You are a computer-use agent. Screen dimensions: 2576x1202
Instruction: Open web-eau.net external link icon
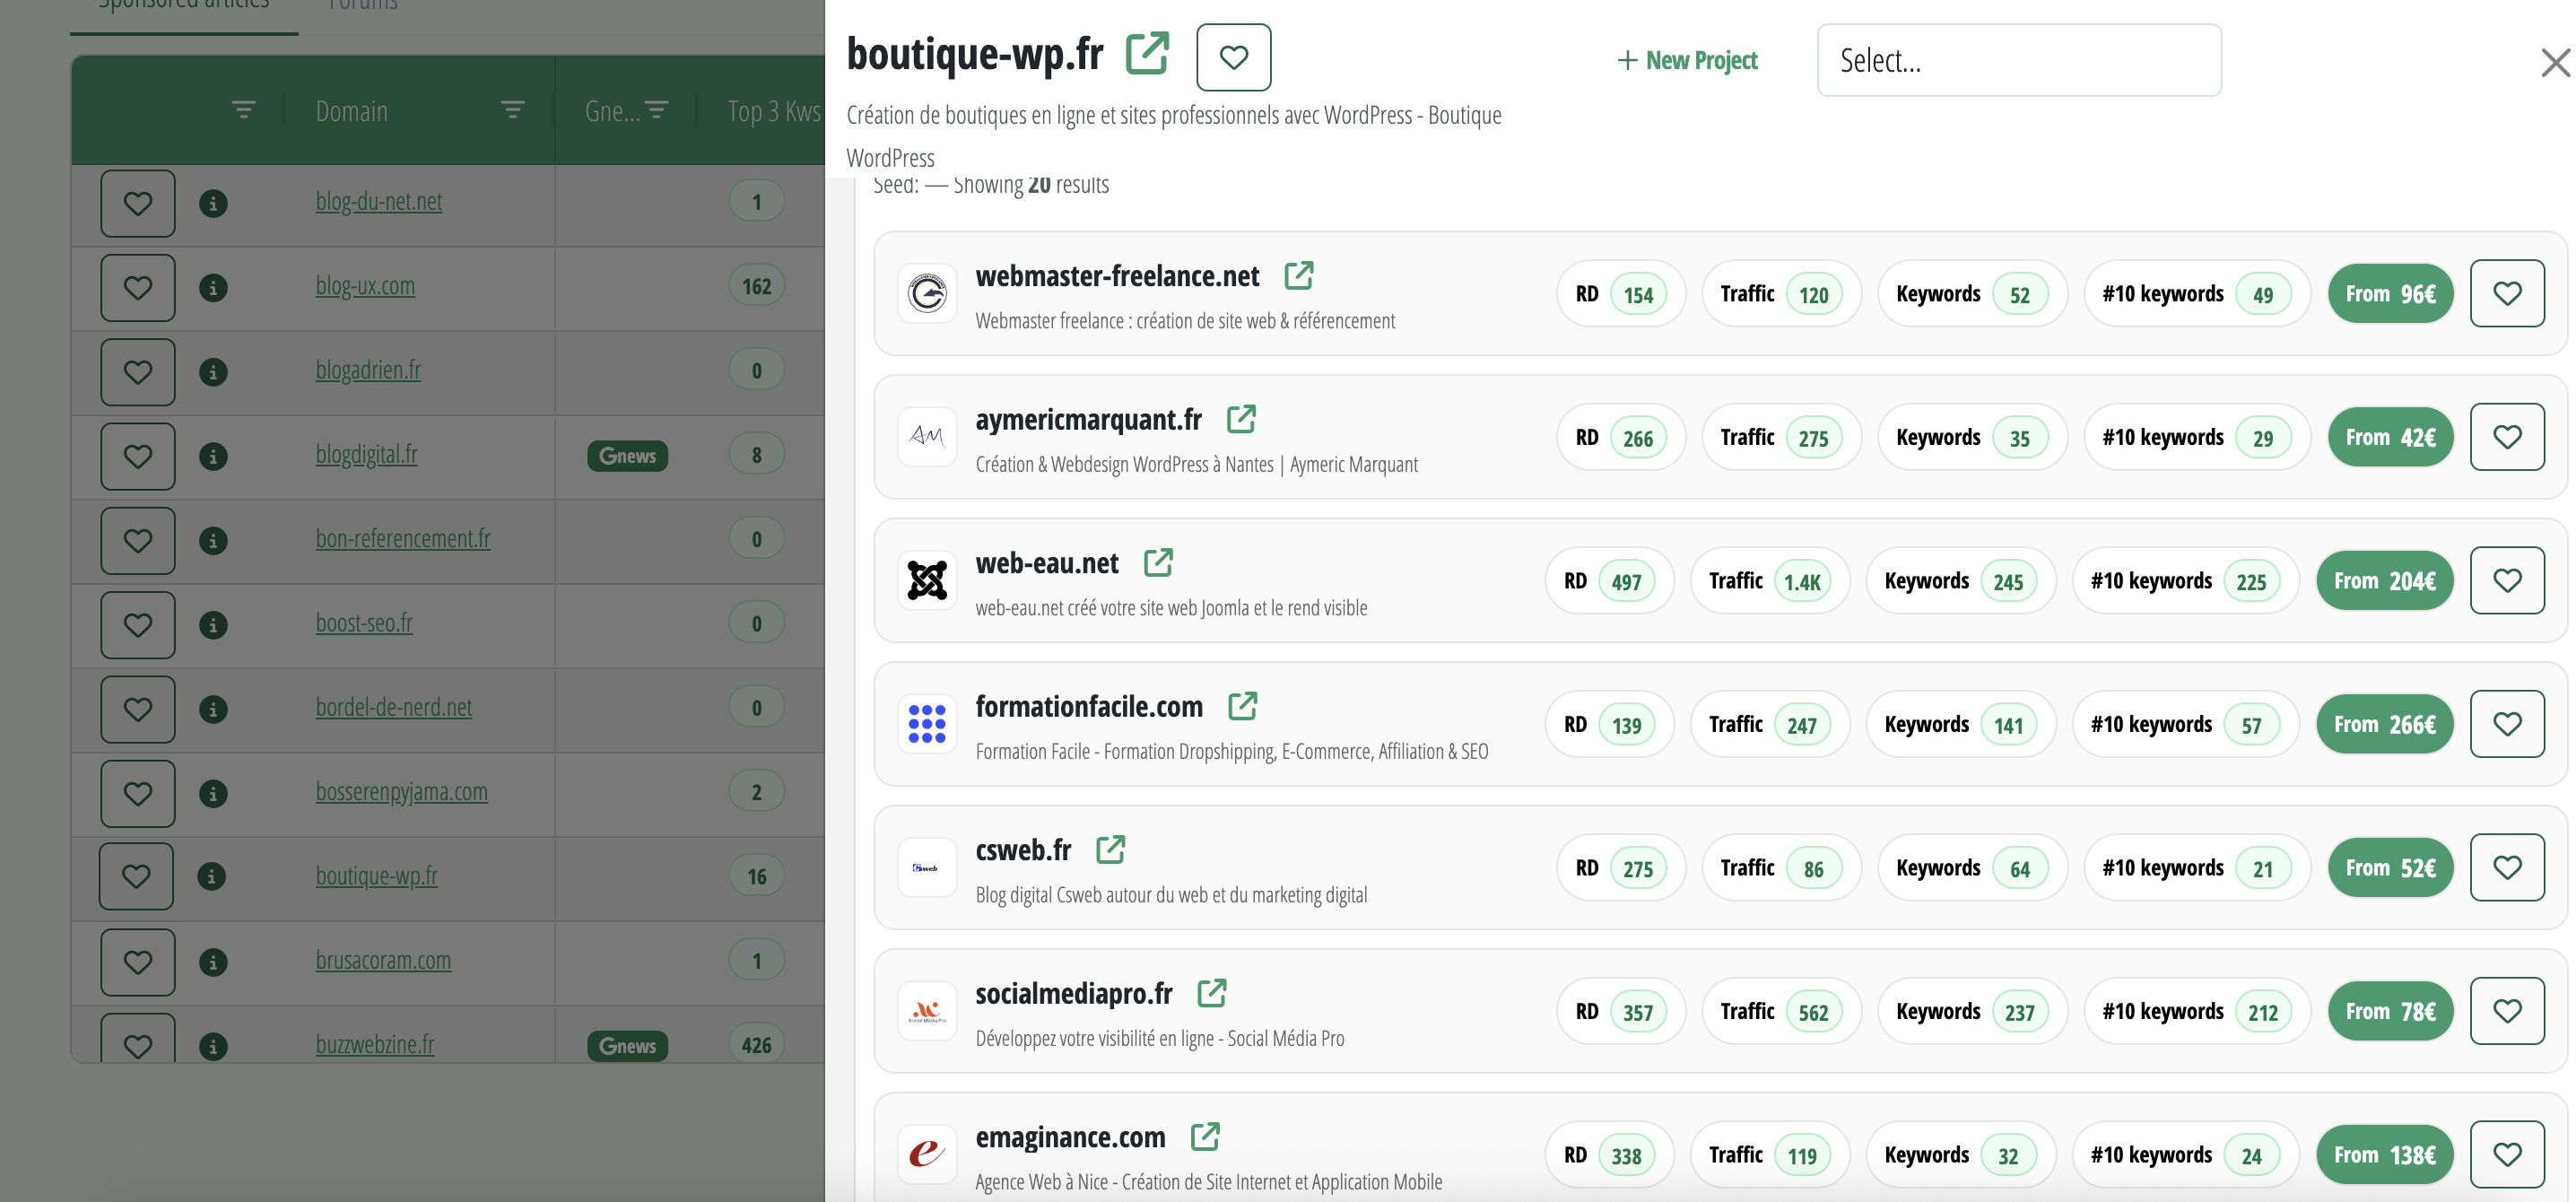pyautogui.click(x=1158, y=562)
